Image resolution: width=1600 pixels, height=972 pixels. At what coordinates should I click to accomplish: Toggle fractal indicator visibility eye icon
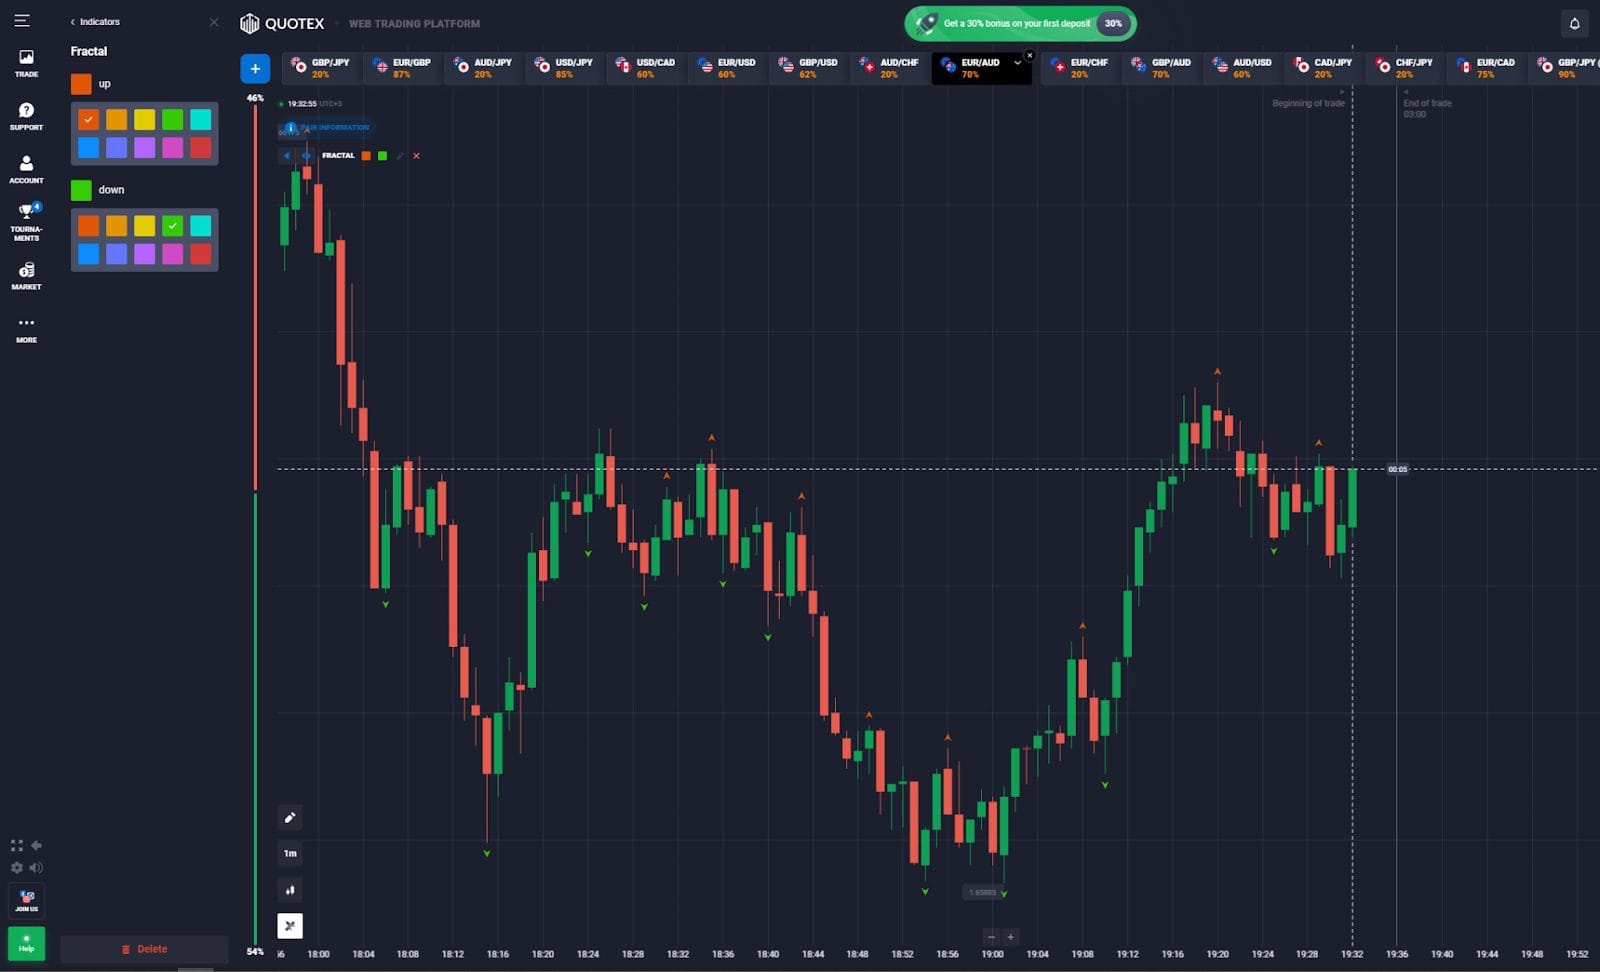(x=306, y=156)
